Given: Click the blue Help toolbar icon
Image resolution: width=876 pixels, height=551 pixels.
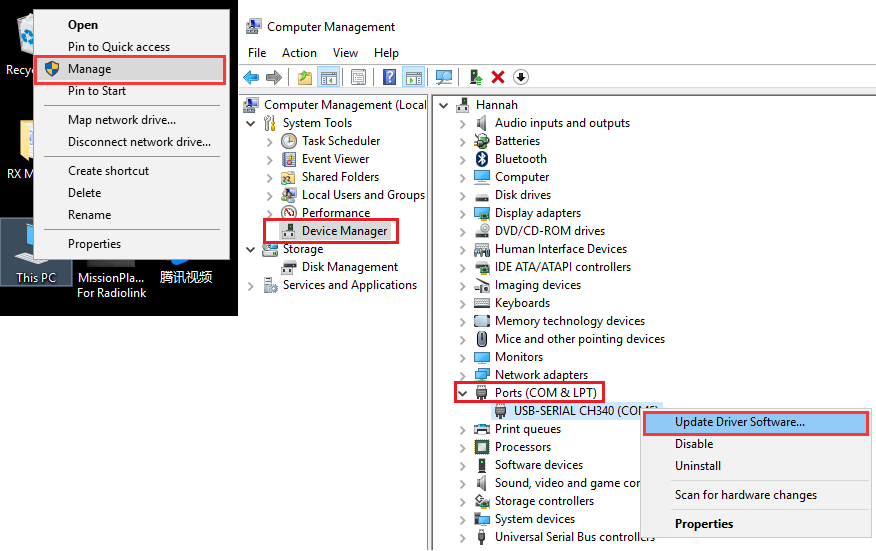Looking at the screenshot, I should 390,78.
